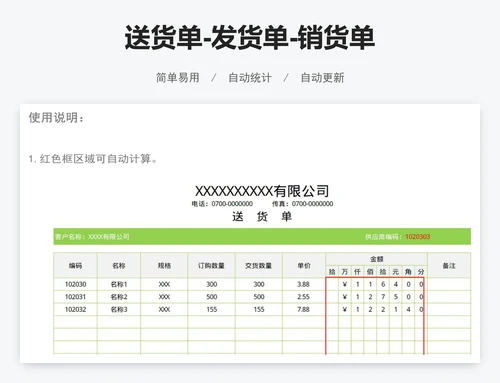Click the empty 备注 cell in row 102030
This screenshot has width=500, height=383.
tap(449, 284)
